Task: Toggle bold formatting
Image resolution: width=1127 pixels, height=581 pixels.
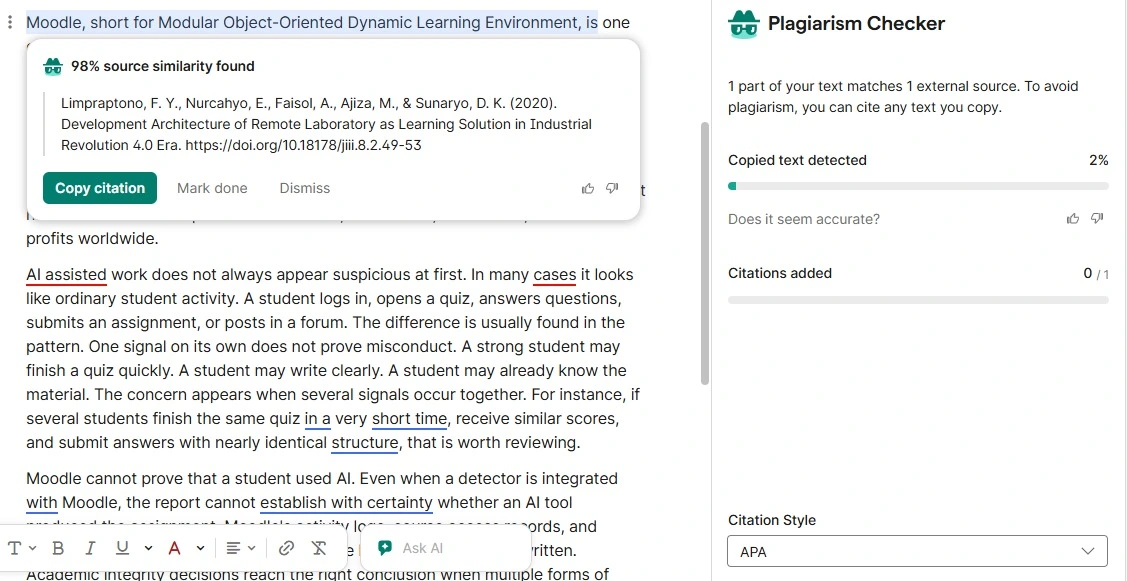Action: point(58,549)
